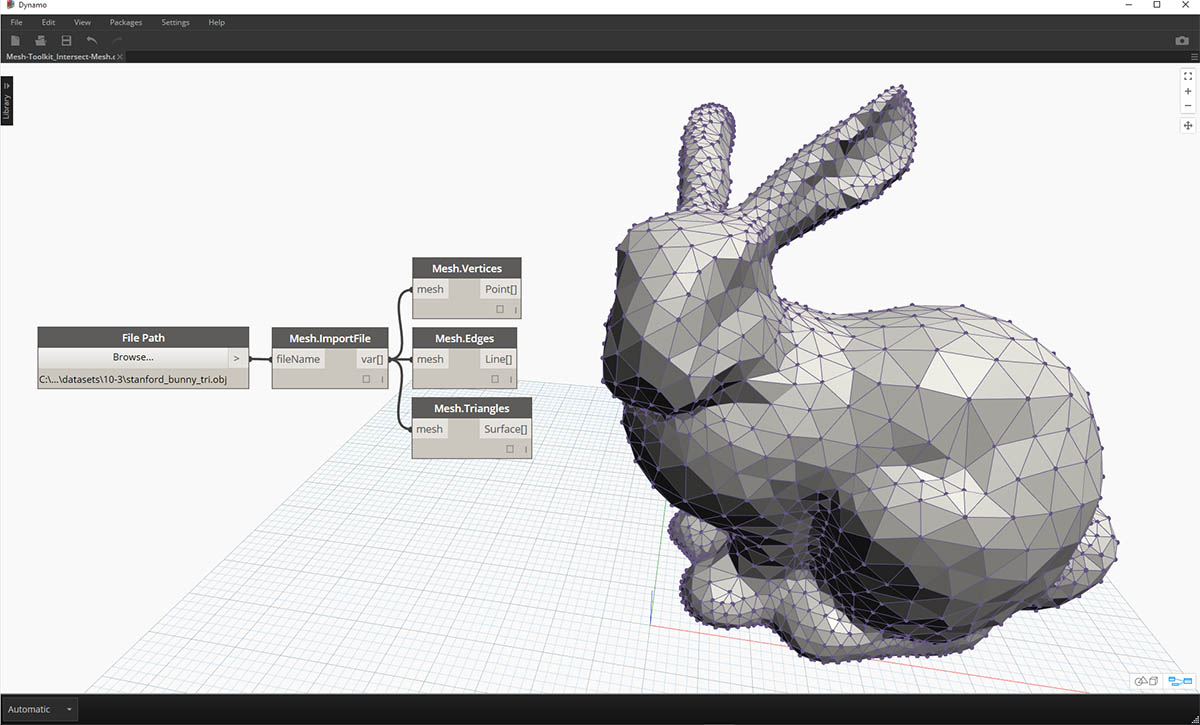Click the Zoom Out icon in viewport controls
The height and width of the screenshot is (725, 1200).
click(1188, 105)
